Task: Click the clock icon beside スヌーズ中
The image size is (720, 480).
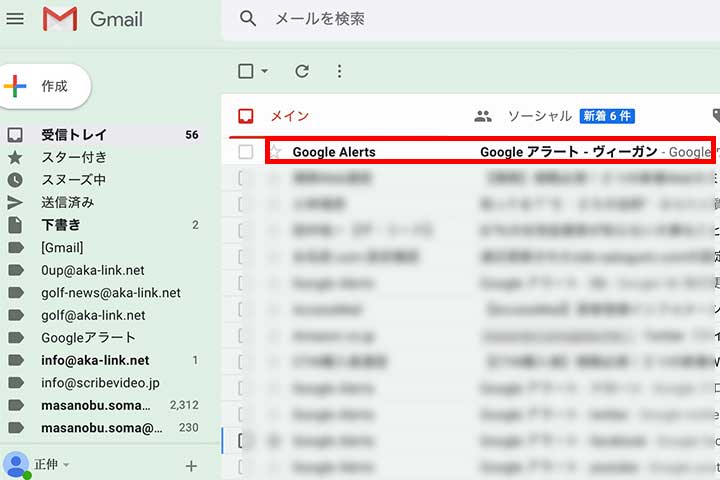Action: point(15,180)
